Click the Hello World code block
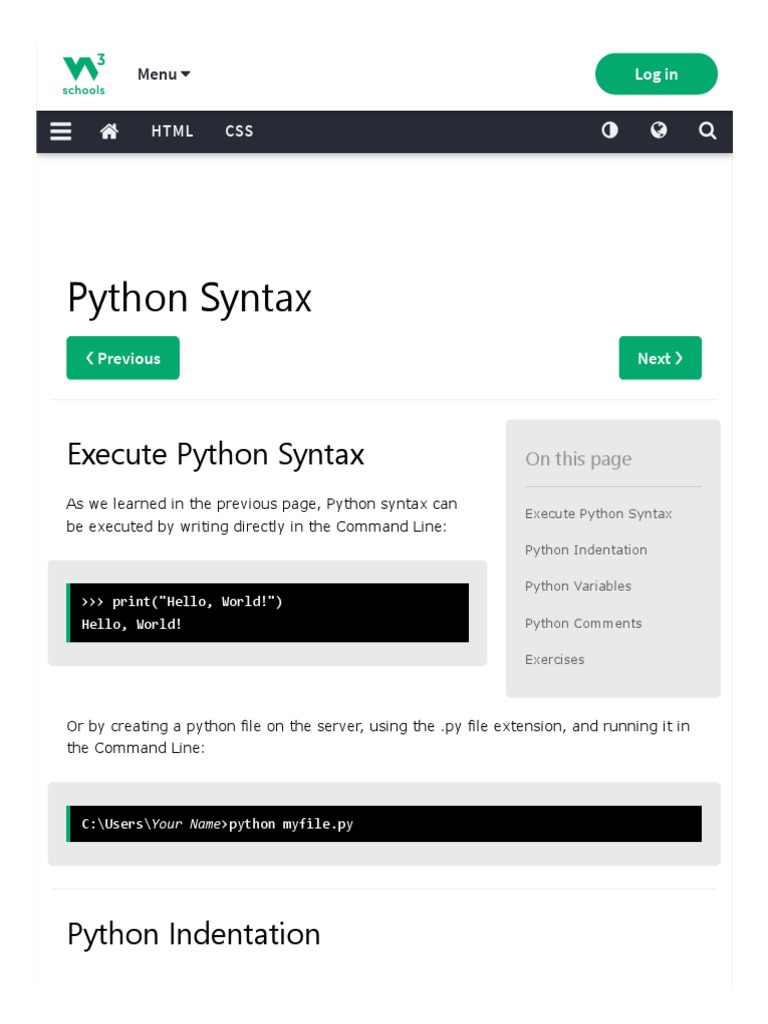Screen dimensions: 768x1024 coord(268,612)
